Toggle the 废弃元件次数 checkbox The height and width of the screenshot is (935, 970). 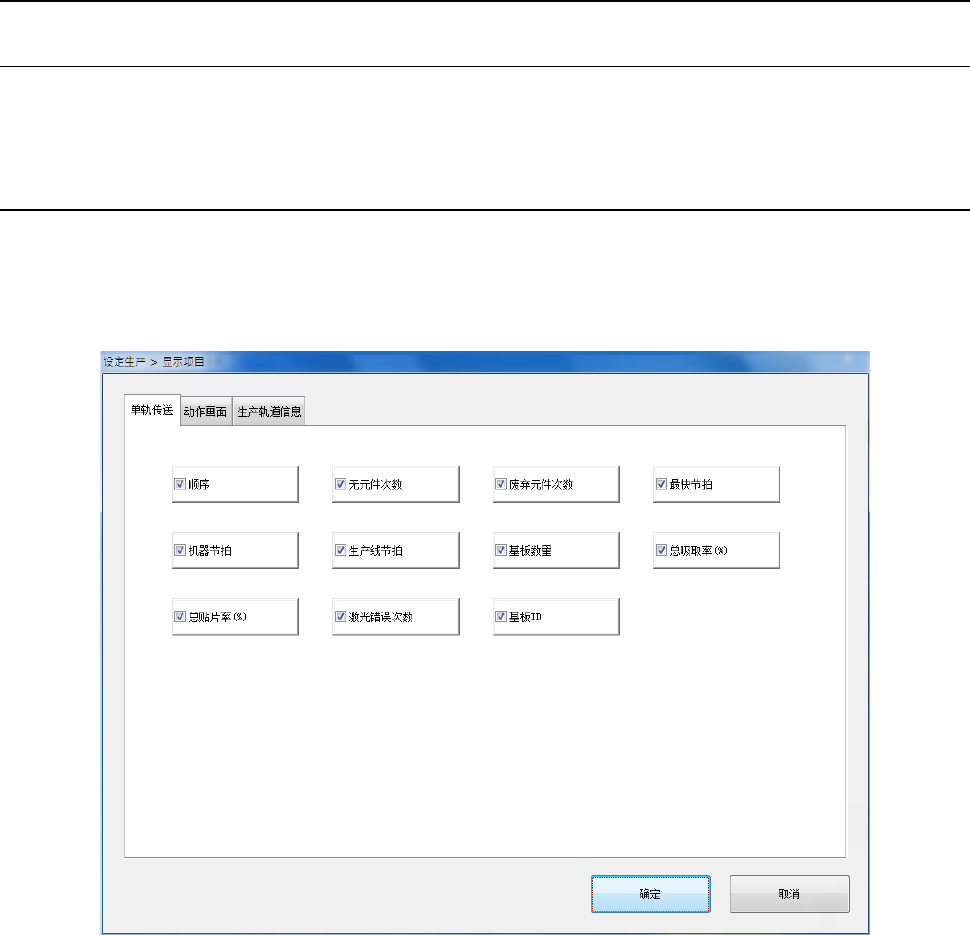[501, 484]
